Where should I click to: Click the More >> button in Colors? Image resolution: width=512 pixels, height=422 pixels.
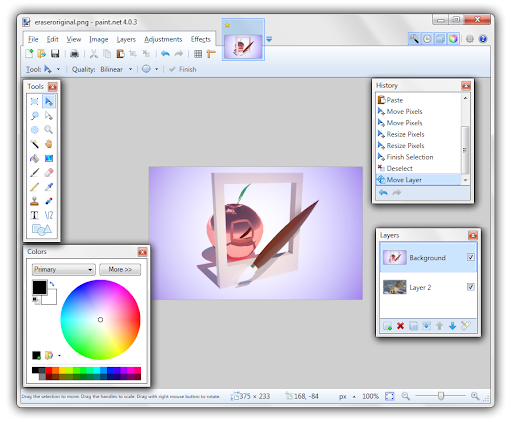coord(120,269)
